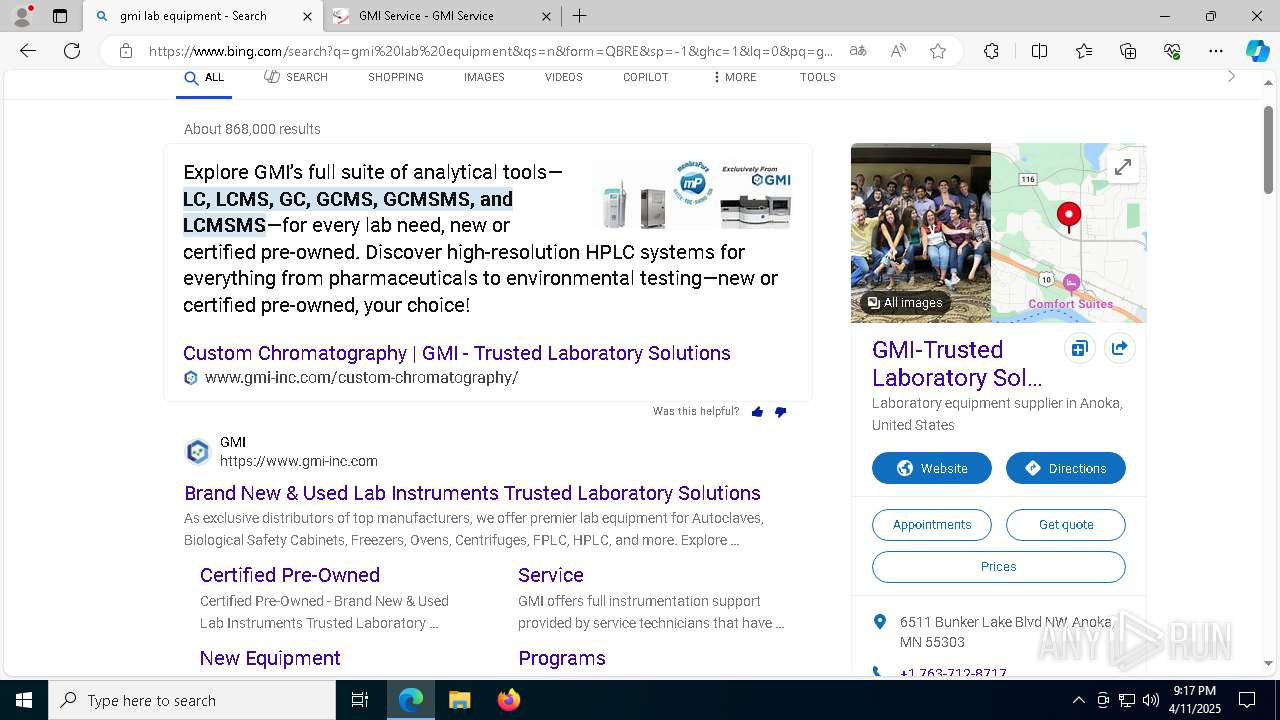Image resolution: width=1280 pixels, height=720 pixels.
Task: Click the Appointments button
Action: coord(932,525)
